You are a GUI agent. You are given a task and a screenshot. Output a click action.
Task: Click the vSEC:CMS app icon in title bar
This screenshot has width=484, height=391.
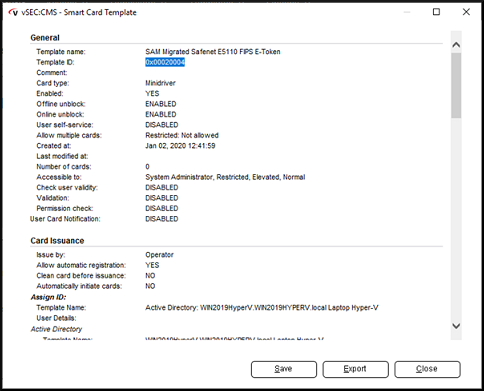point(13,13)
